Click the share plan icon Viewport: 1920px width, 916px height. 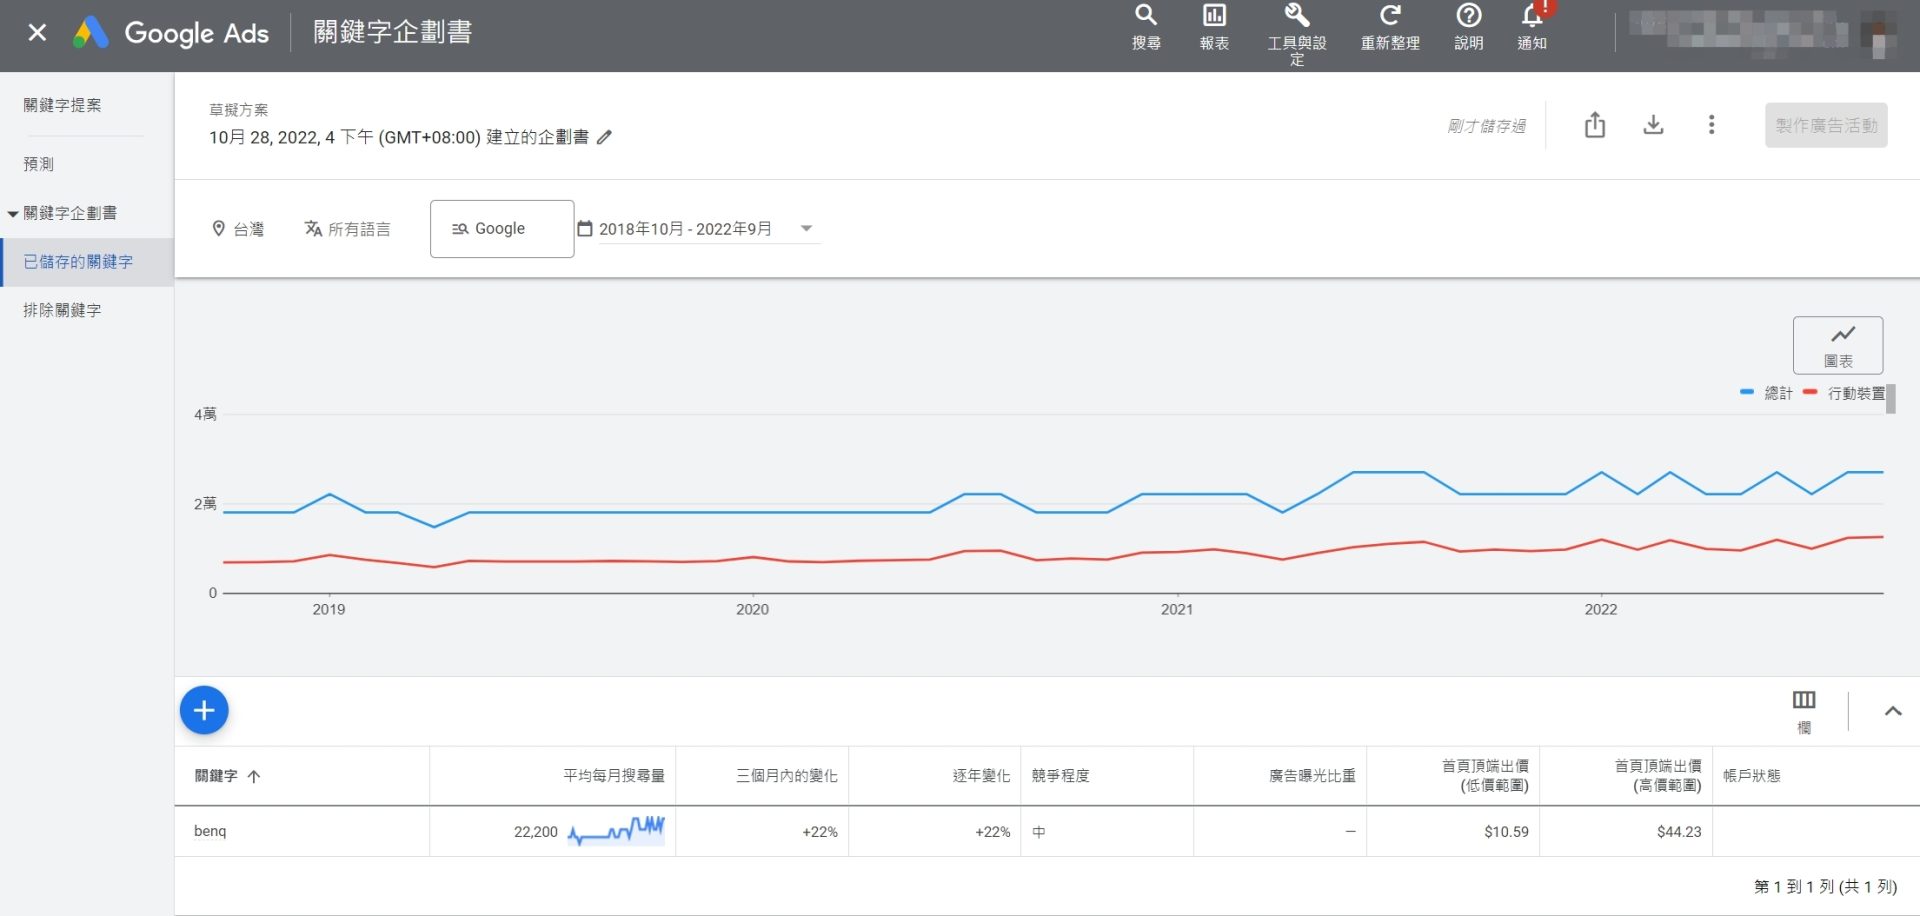1595,125
